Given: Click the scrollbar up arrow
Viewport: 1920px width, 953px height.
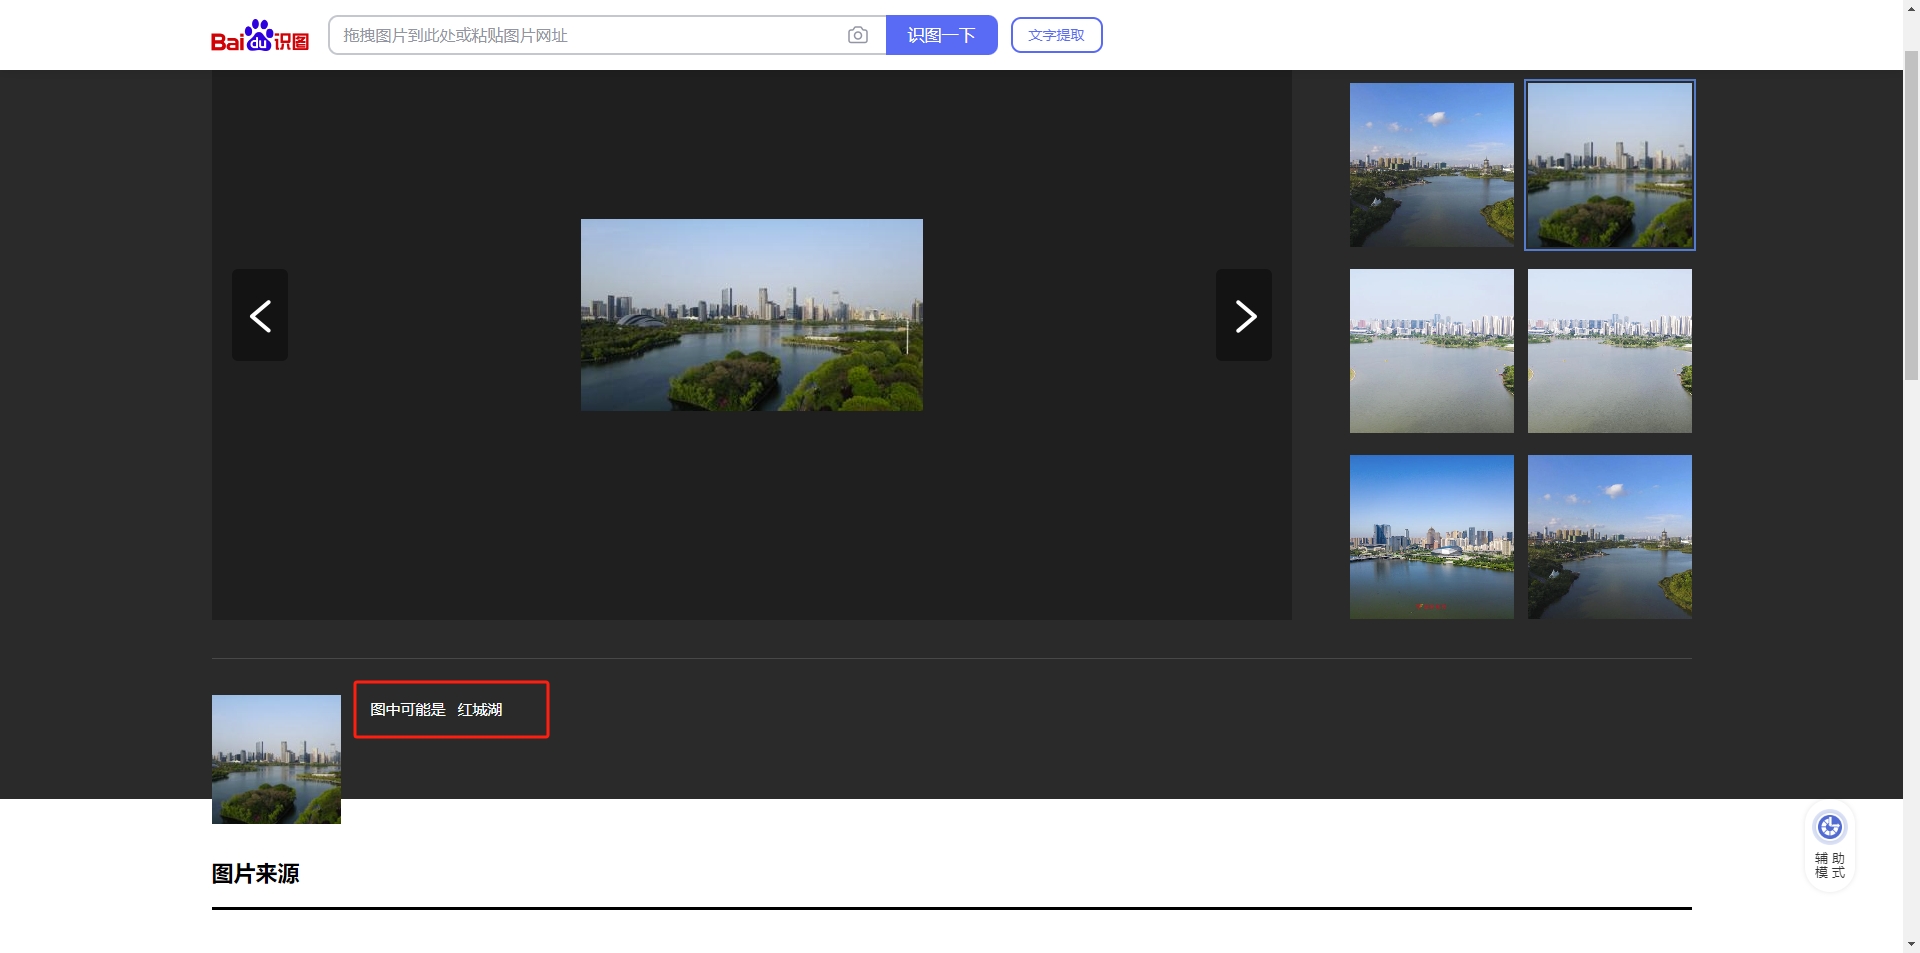Looking at the screenshot, I should (x=1911, y=8).
